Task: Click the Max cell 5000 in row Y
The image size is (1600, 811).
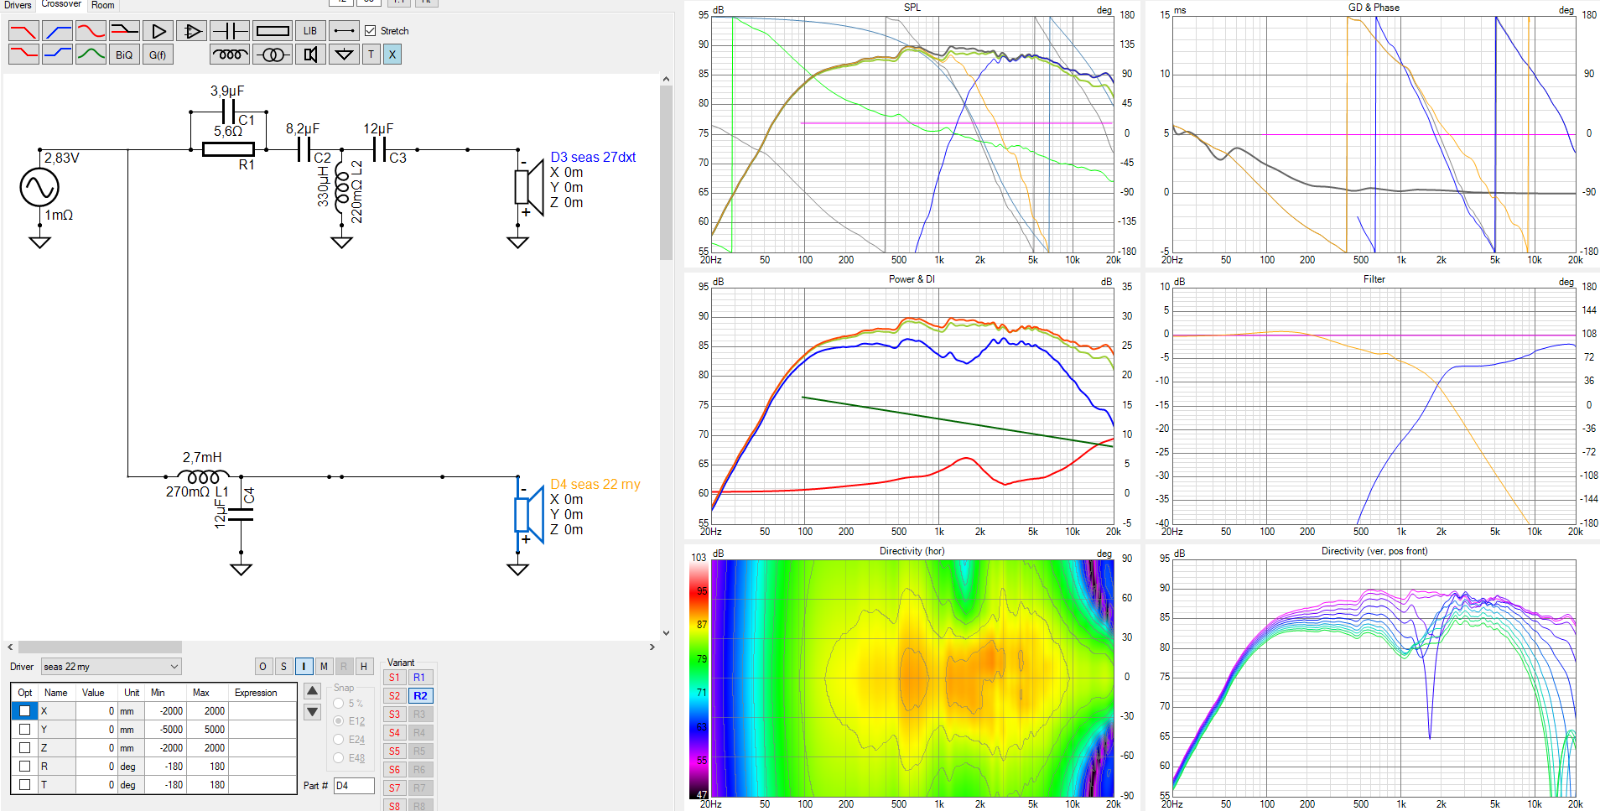Action: point(208,729)
